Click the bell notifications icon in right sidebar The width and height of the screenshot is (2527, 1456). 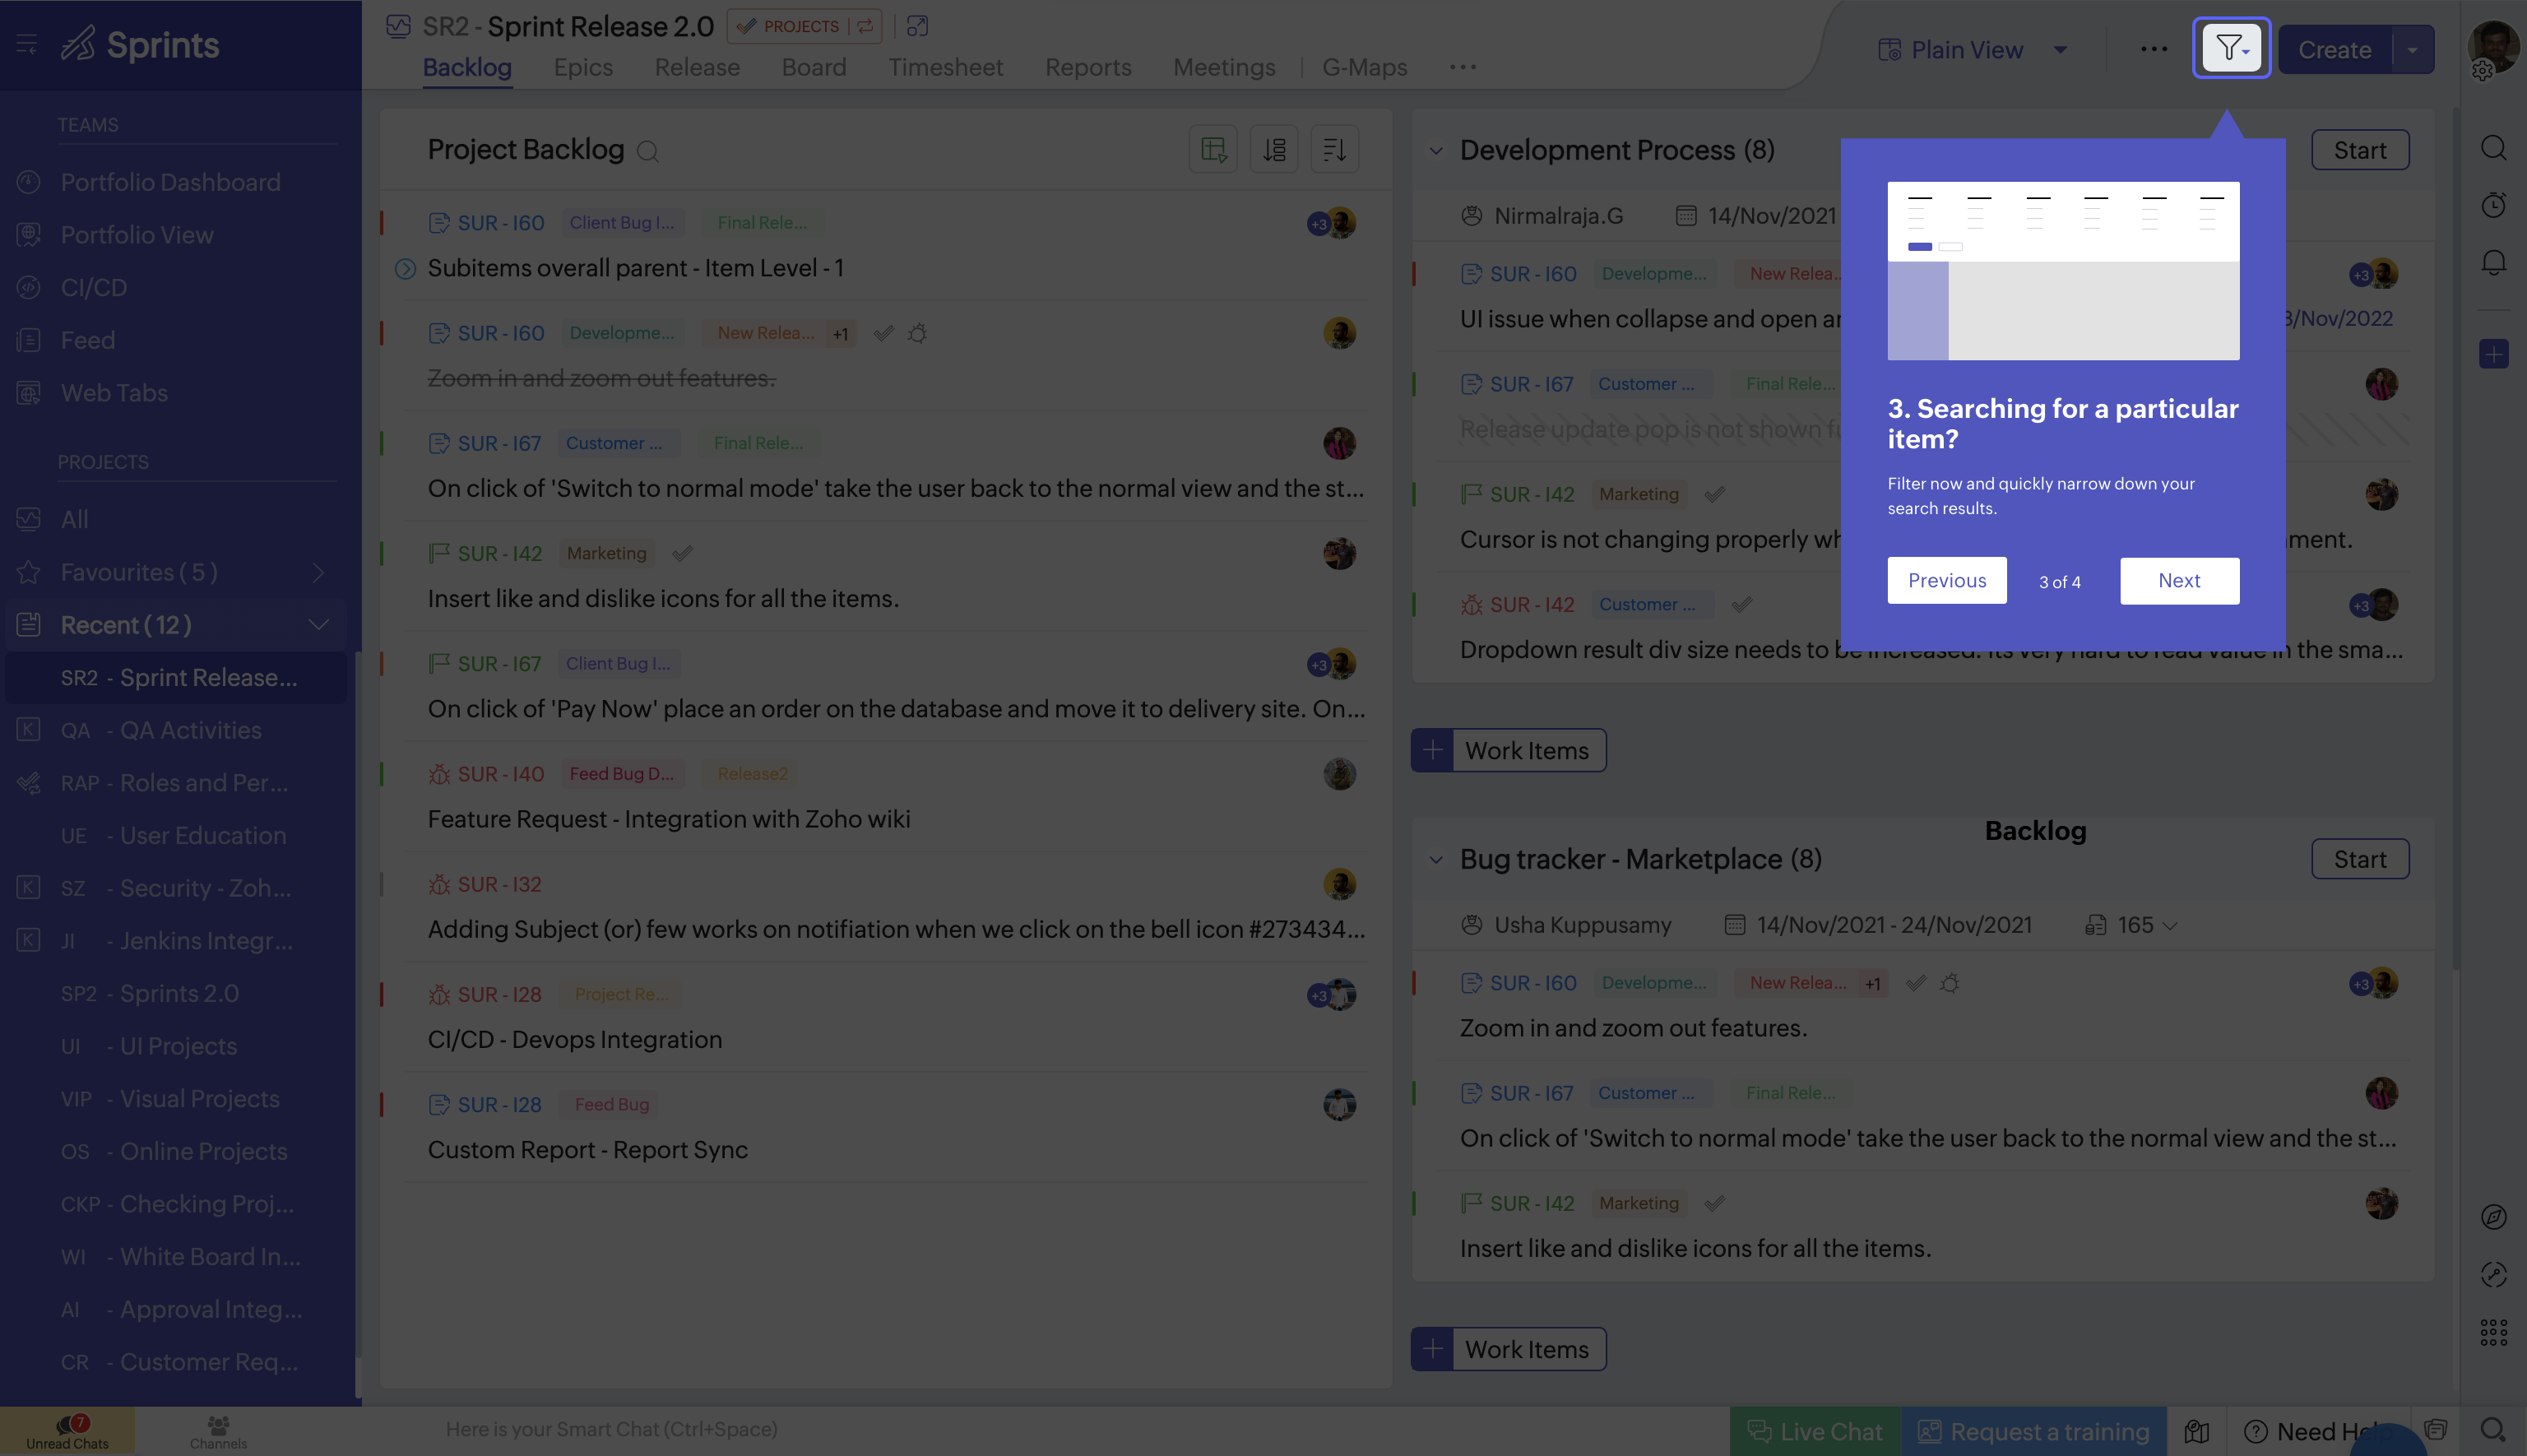(x=2493, y=262)
